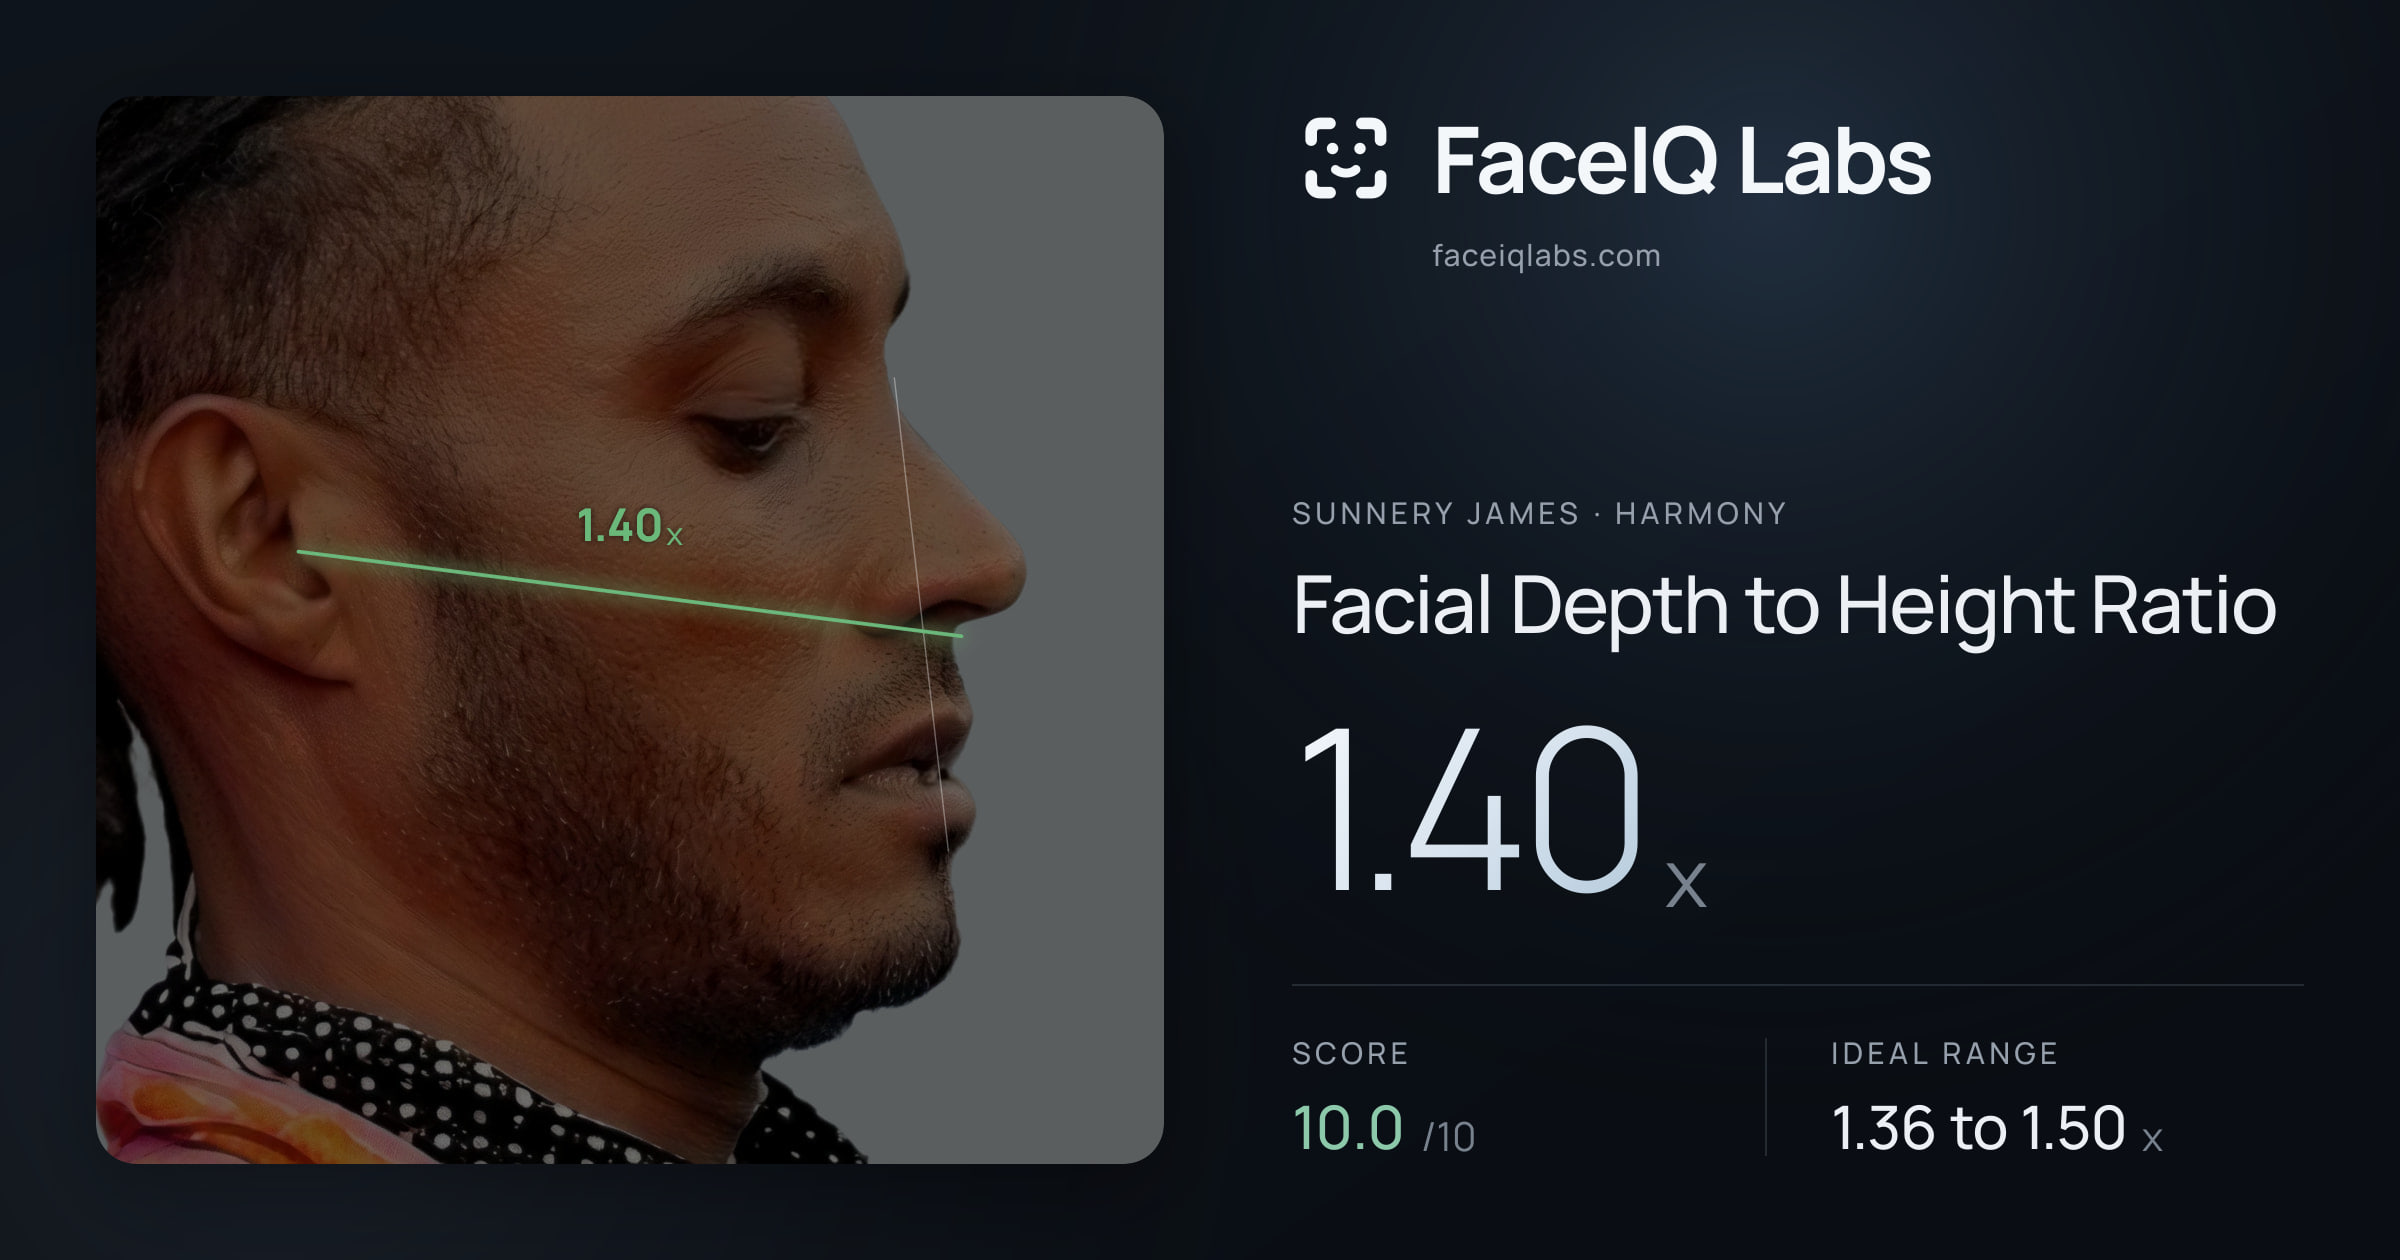Open the faceiqlabs.com link
This screenshot has height=1260, width=2400.
tap(1546, 256)
